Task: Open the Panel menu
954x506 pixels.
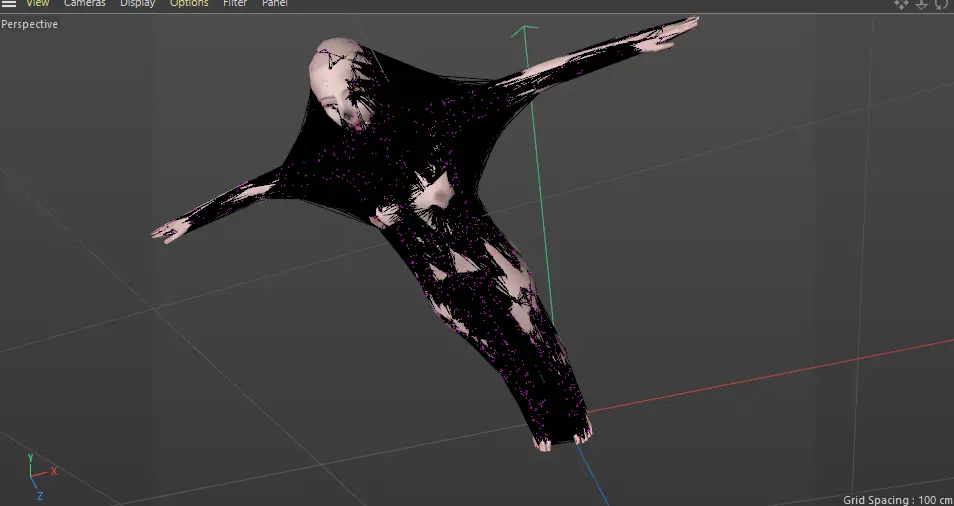Action: [275, 4]
